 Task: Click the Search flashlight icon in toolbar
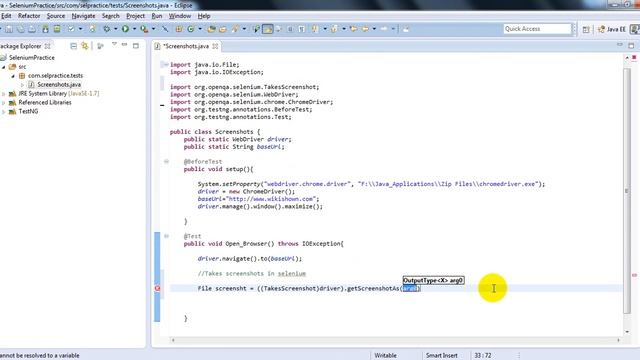235,29
